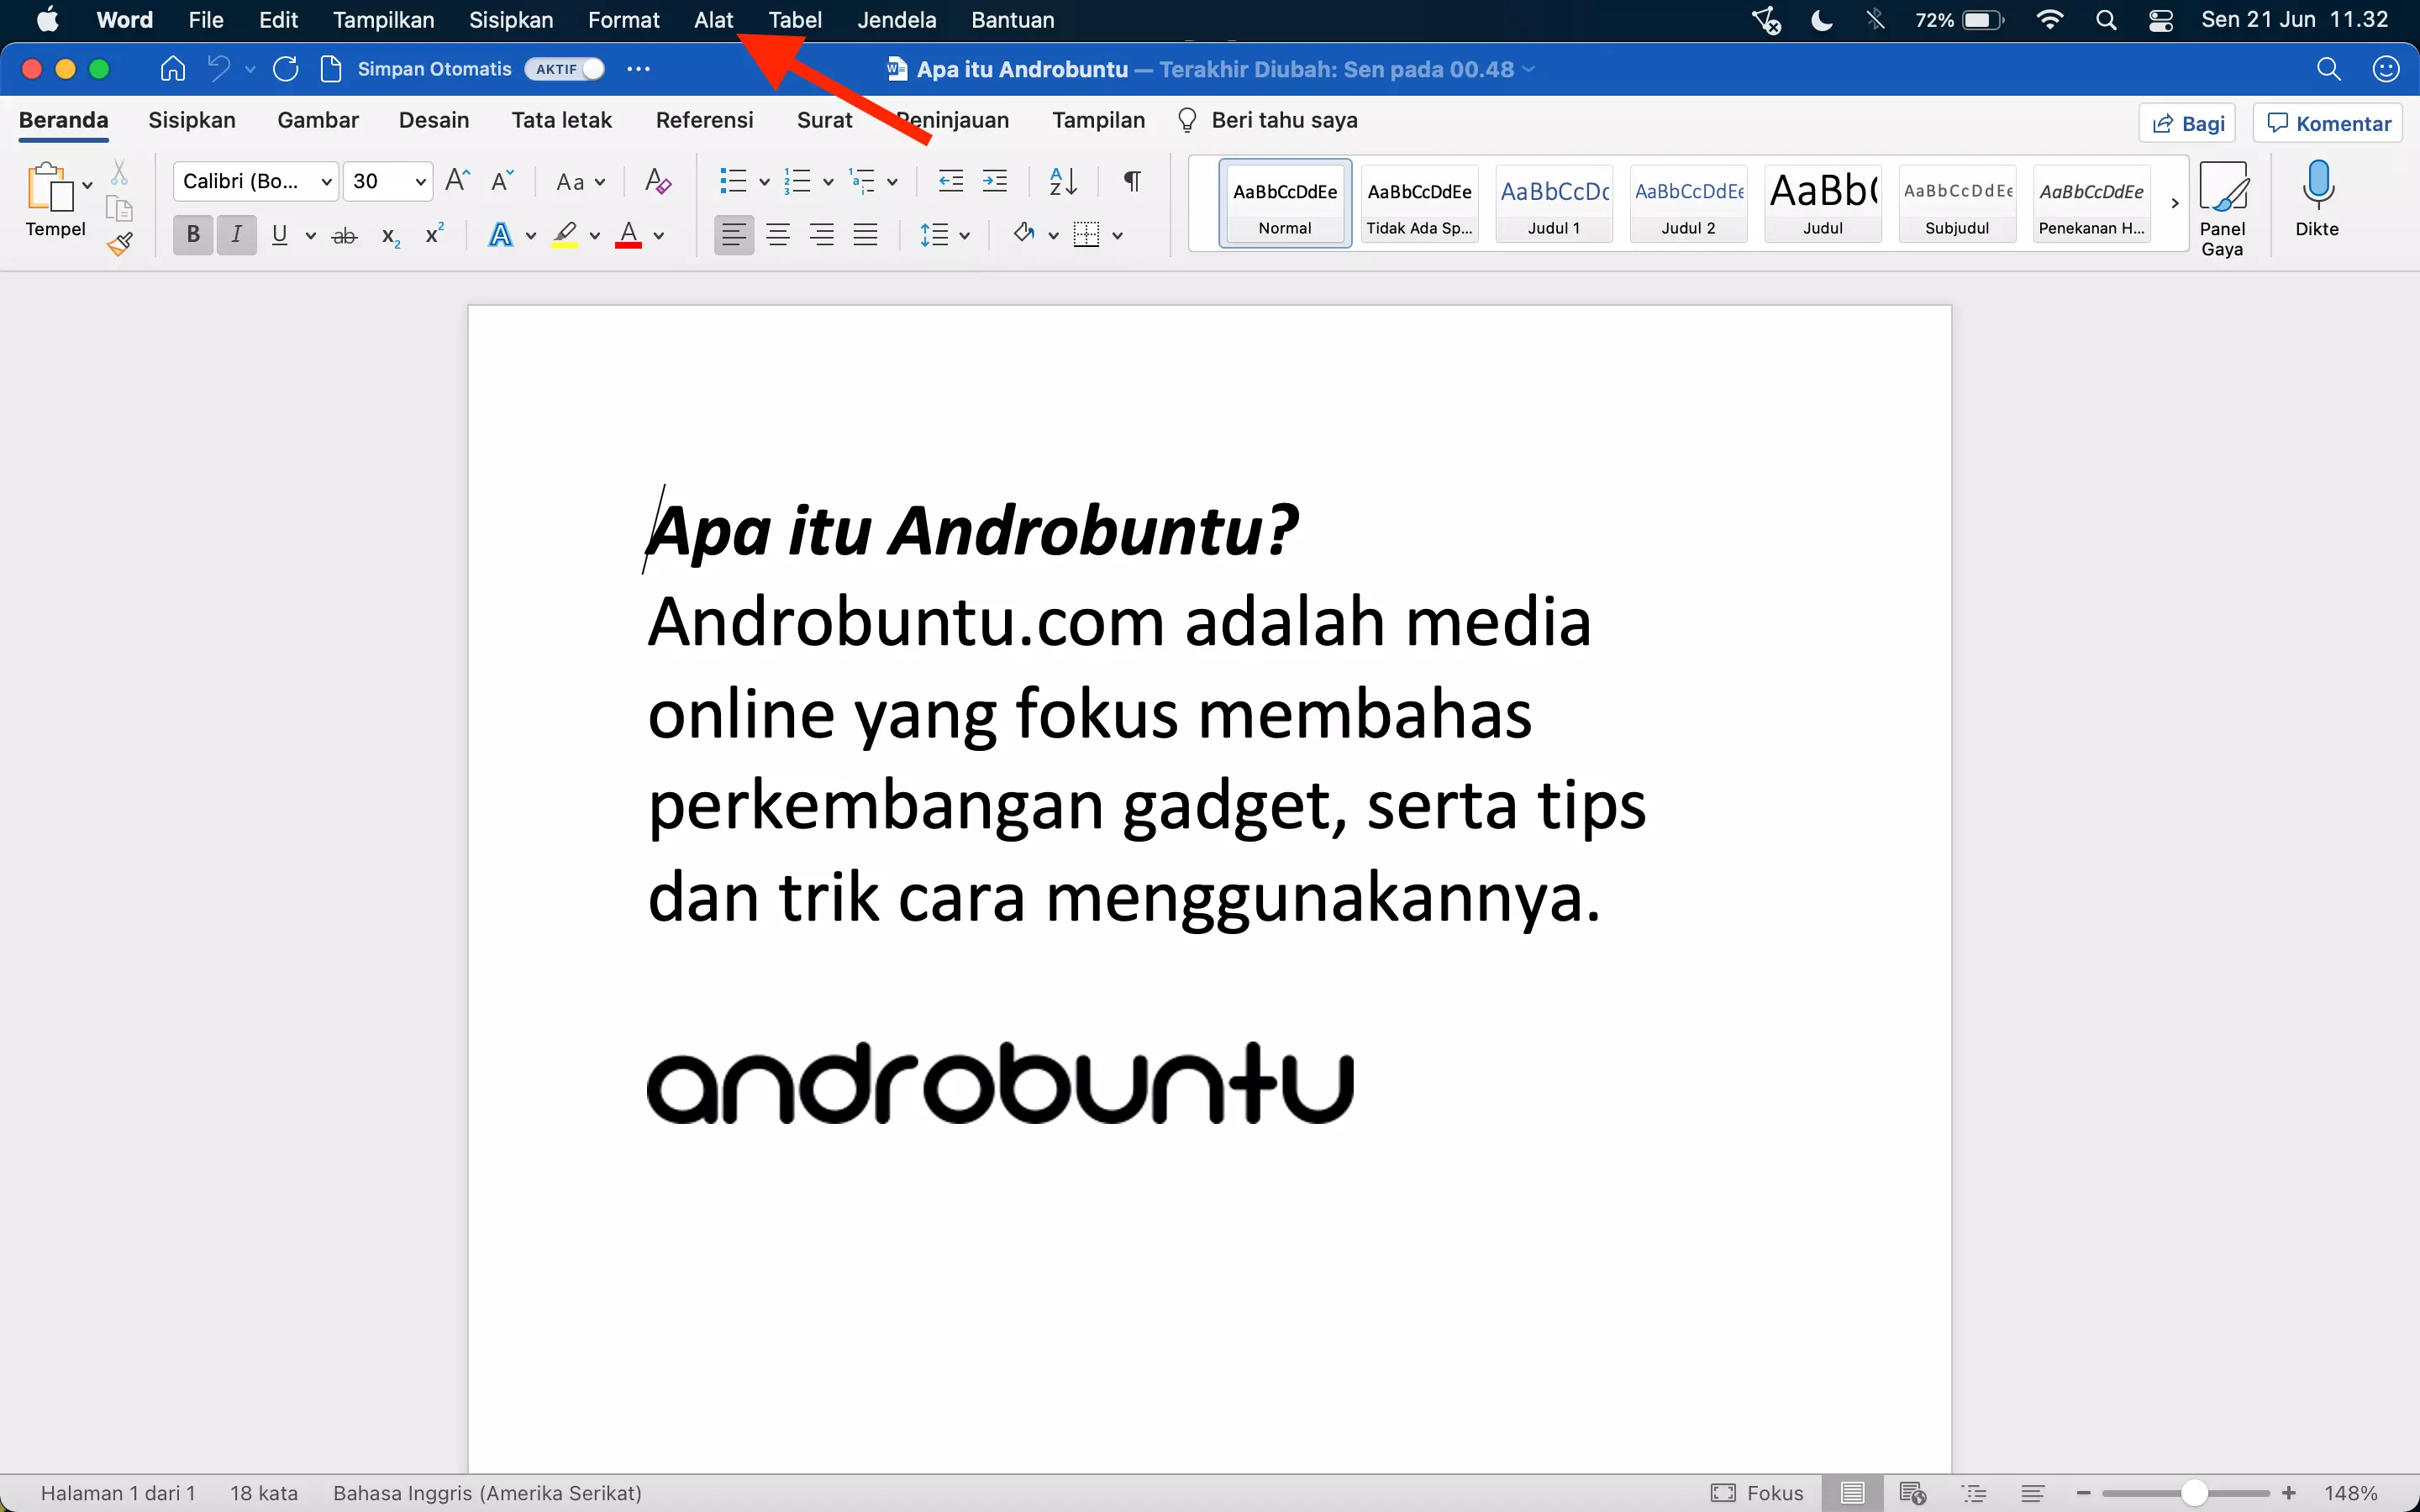The image size is (2420, 1512).
Task: Click the Bold formatting icon
Action: click(x=192, y=234)
